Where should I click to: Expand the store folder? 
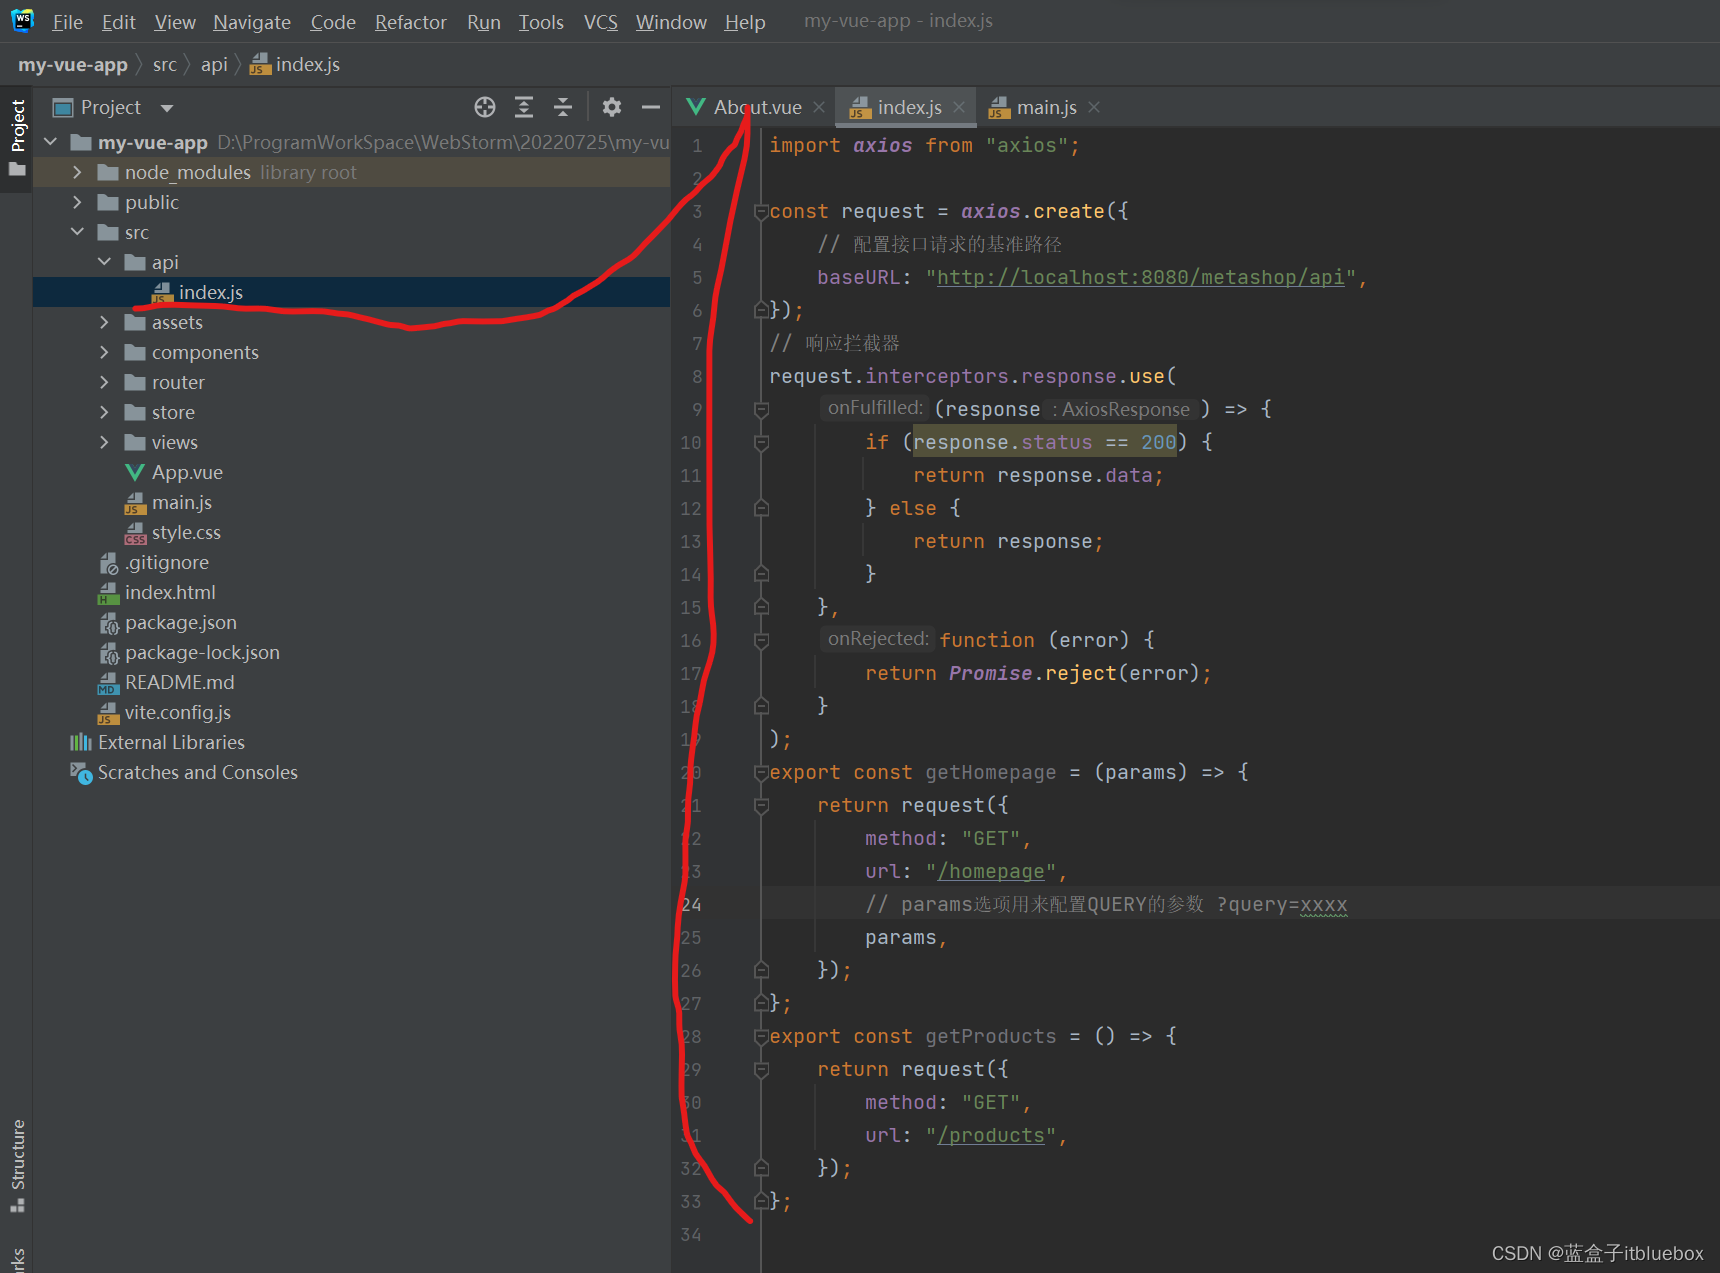tap(104, 412)
